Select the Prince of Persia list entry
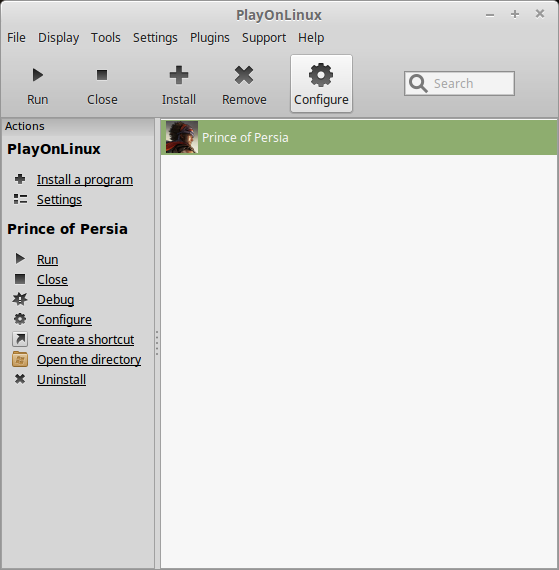559x570 pixels. [x=359, y=137]
